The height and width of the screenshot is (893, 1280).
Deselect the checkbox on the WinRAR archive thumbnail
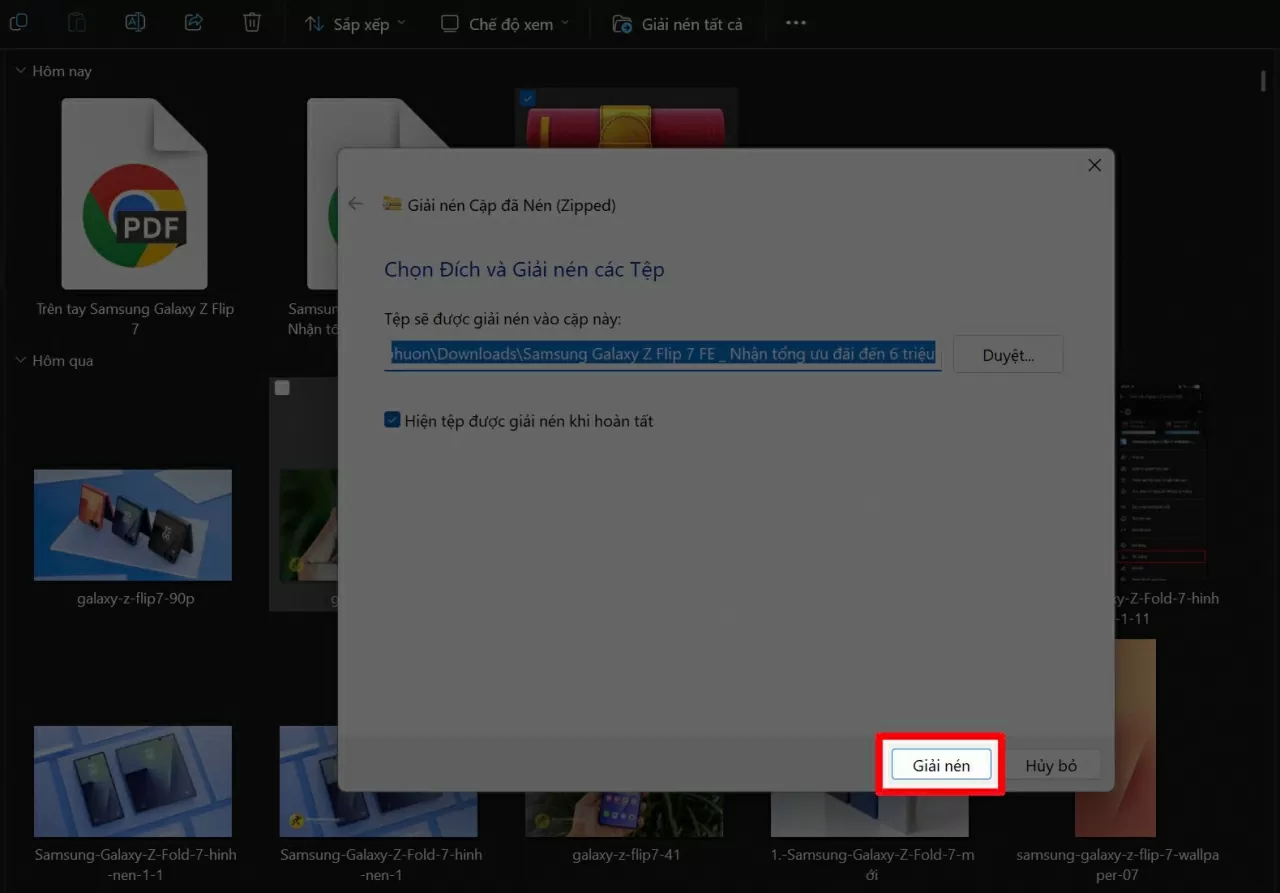pyautogui.click(x=527, y=98)
